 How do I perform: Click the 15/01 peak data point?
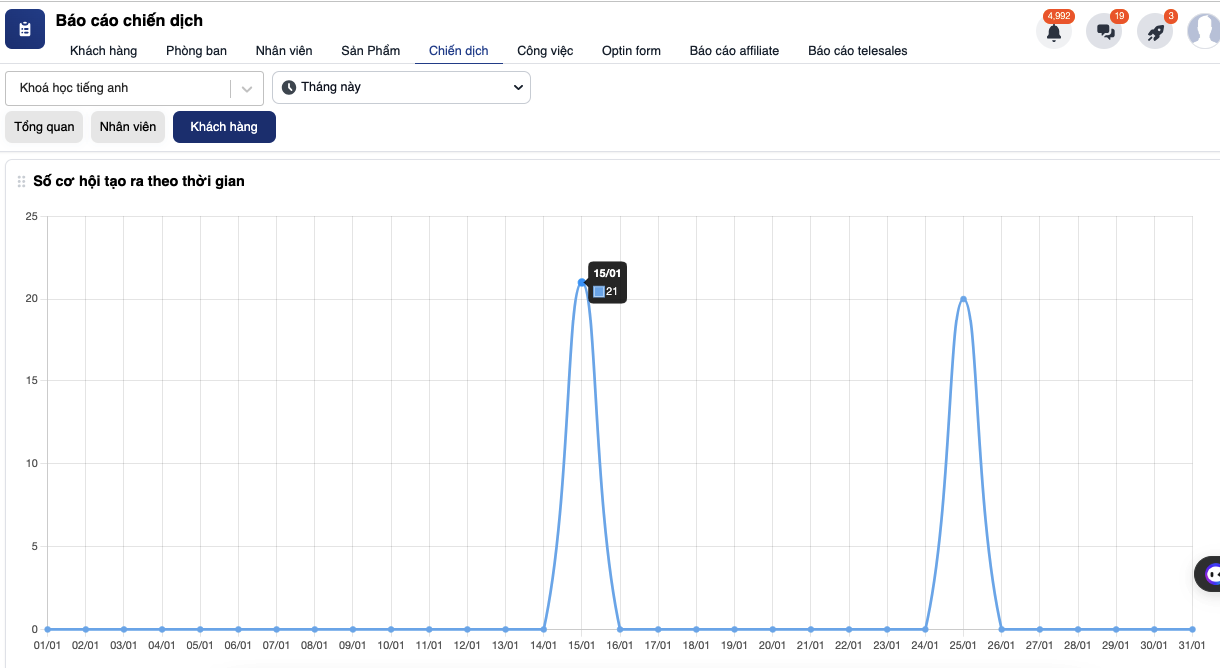pos(581,282)
